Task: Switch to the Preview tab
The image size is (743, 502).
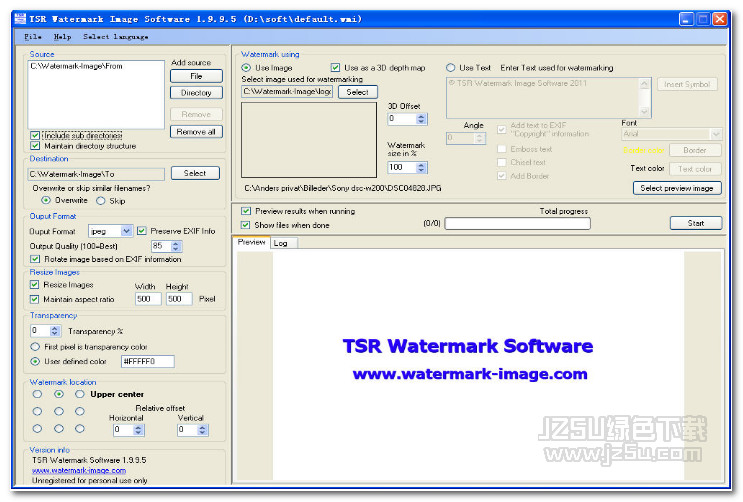Action: point(251,242)
